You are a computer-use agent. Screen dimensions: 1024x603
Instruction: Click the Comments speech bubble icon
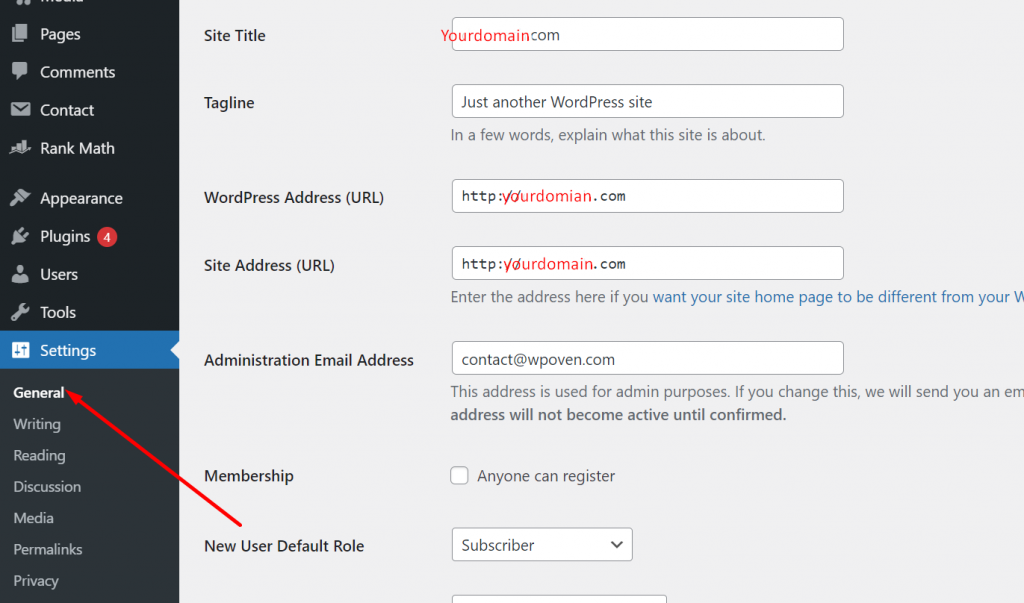tap(19, 72)
